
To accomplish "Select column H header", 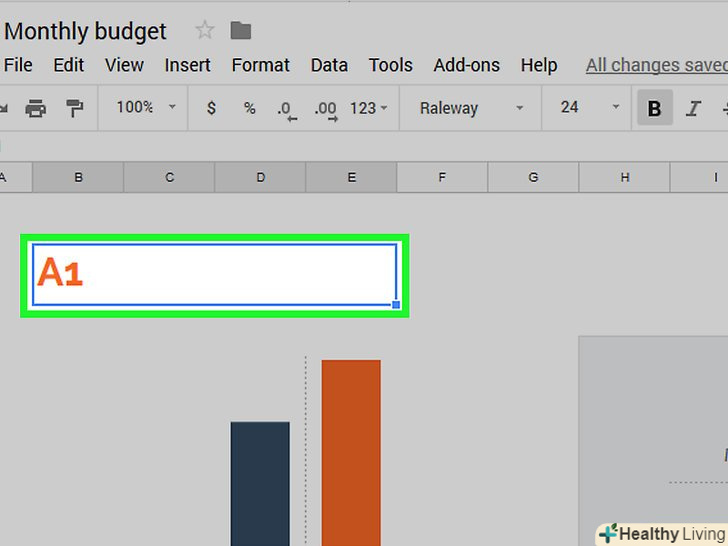I will [x=624, y=177].
